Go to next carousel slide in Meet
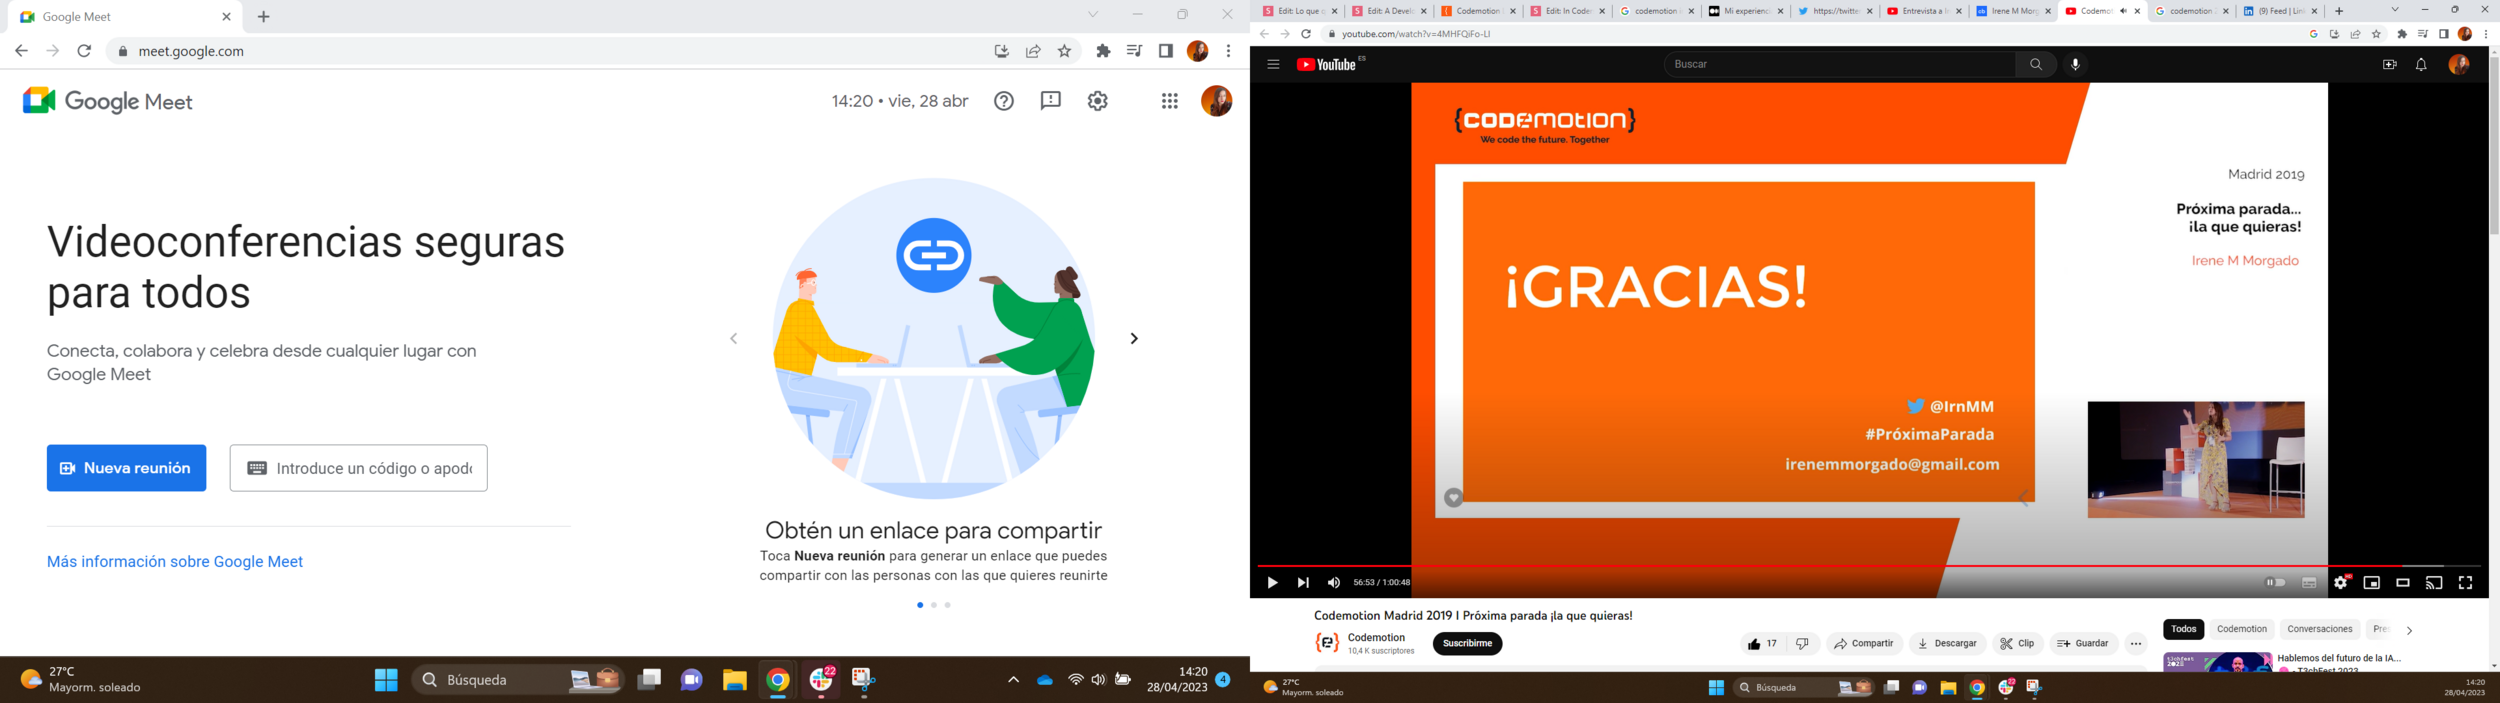This screenshot has width=2500, height=703. (x=1134, y=339)
